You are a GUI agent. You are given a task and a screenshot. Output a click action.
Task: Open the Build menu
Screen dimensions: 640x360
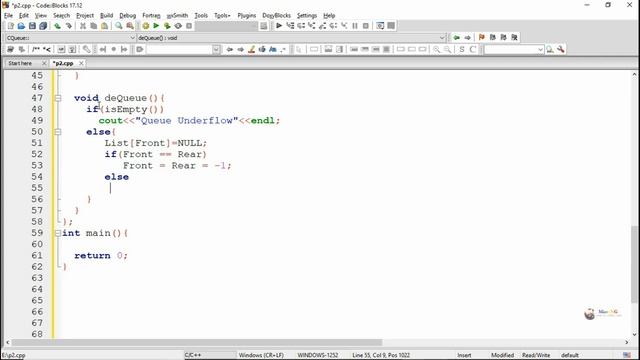click(107, 15)
